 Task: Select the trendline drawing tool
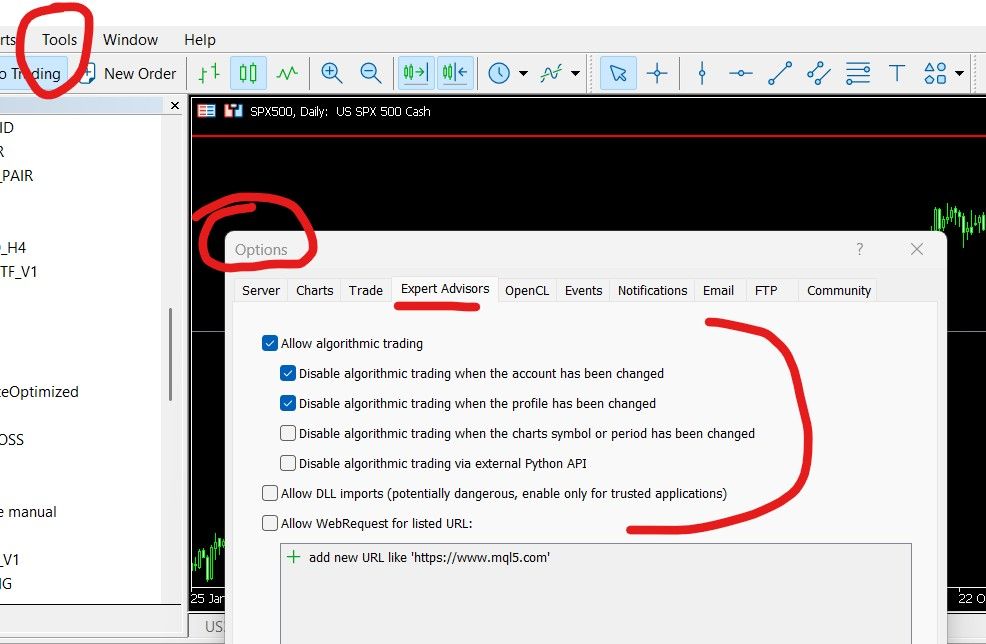(780, 74)
